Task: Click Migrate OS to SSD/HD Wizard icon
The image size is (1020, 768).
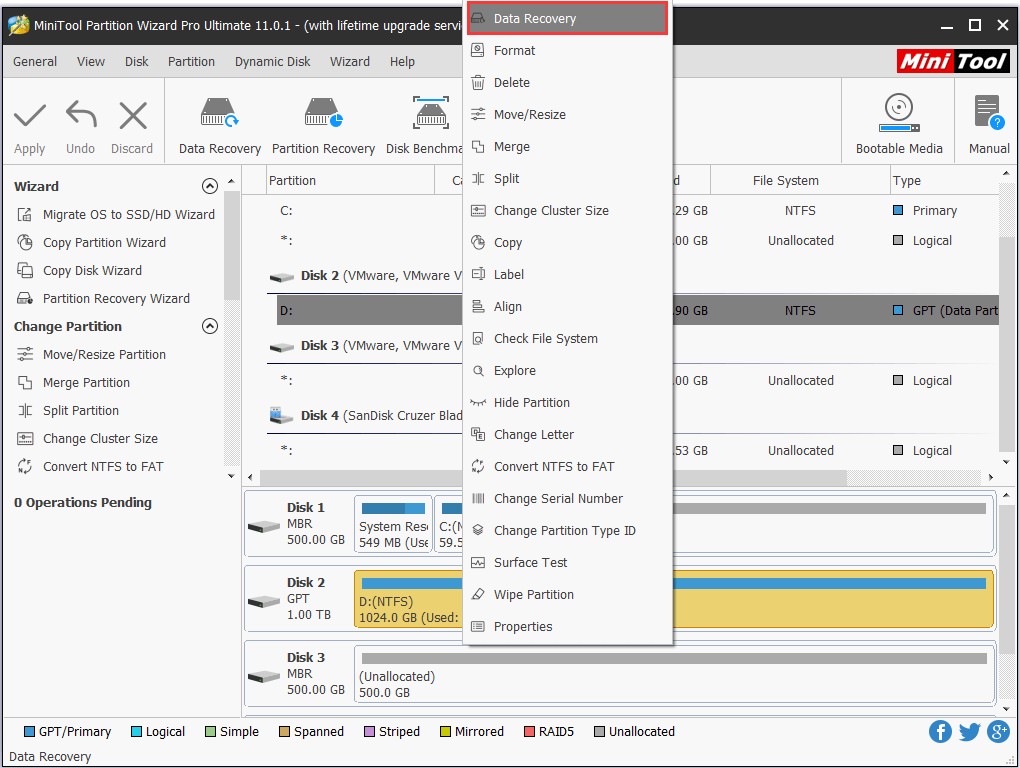Action: (25, 215)
